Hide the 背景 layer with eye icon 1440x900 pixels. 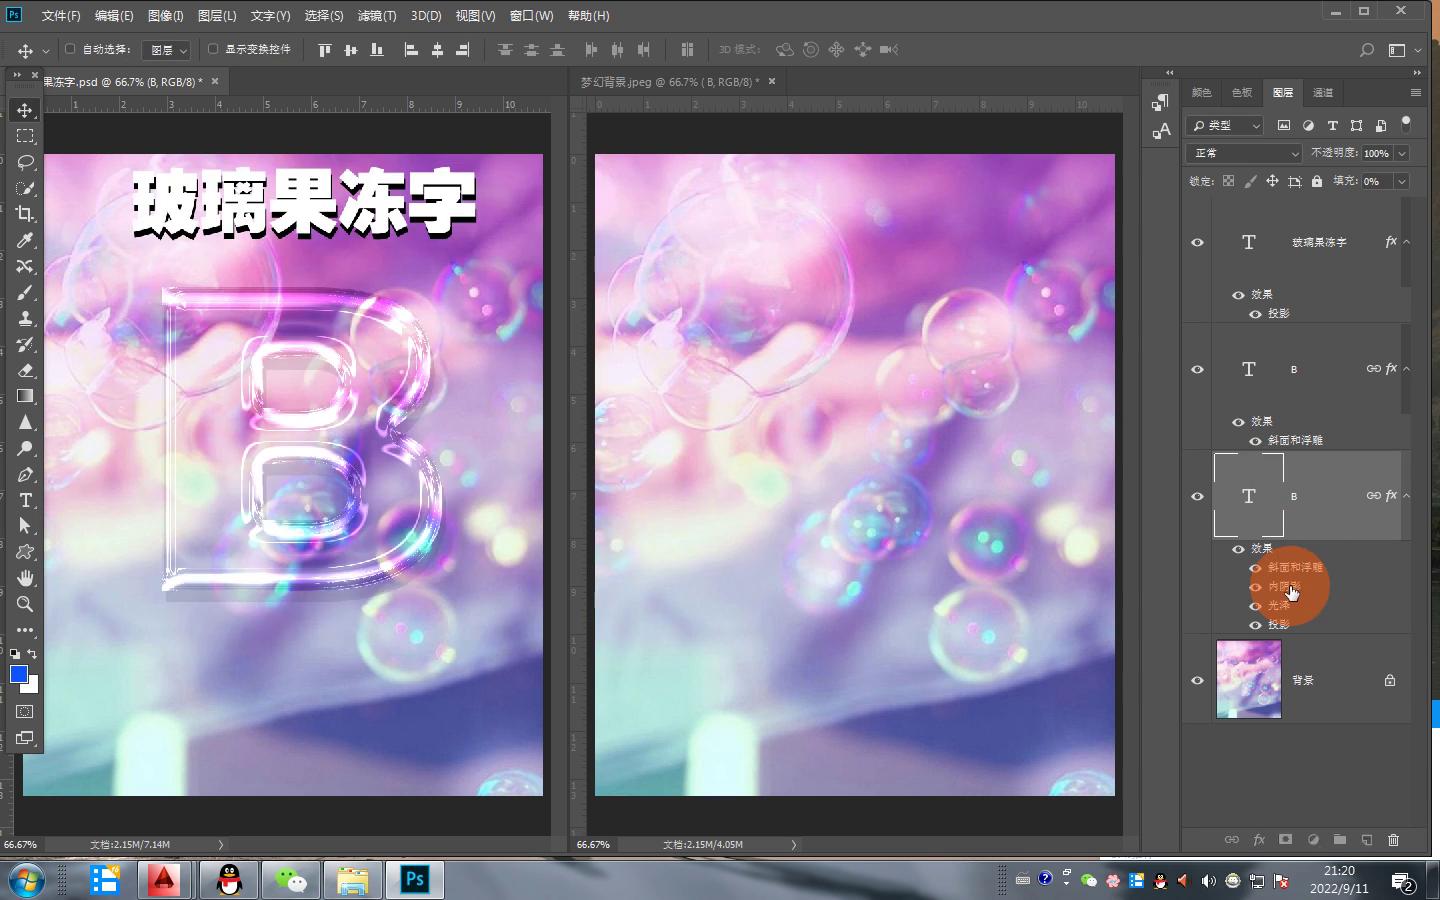[1197, 680]
